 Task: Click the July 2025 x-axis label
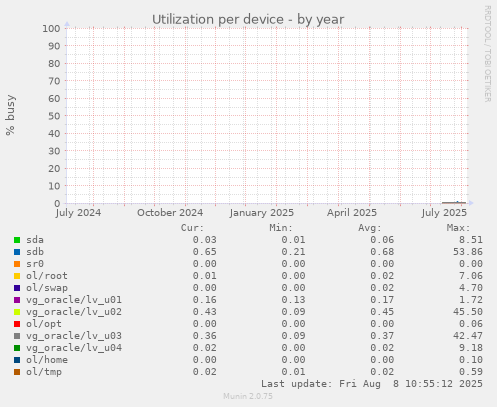pyautogui.click(x=444, y=213)
